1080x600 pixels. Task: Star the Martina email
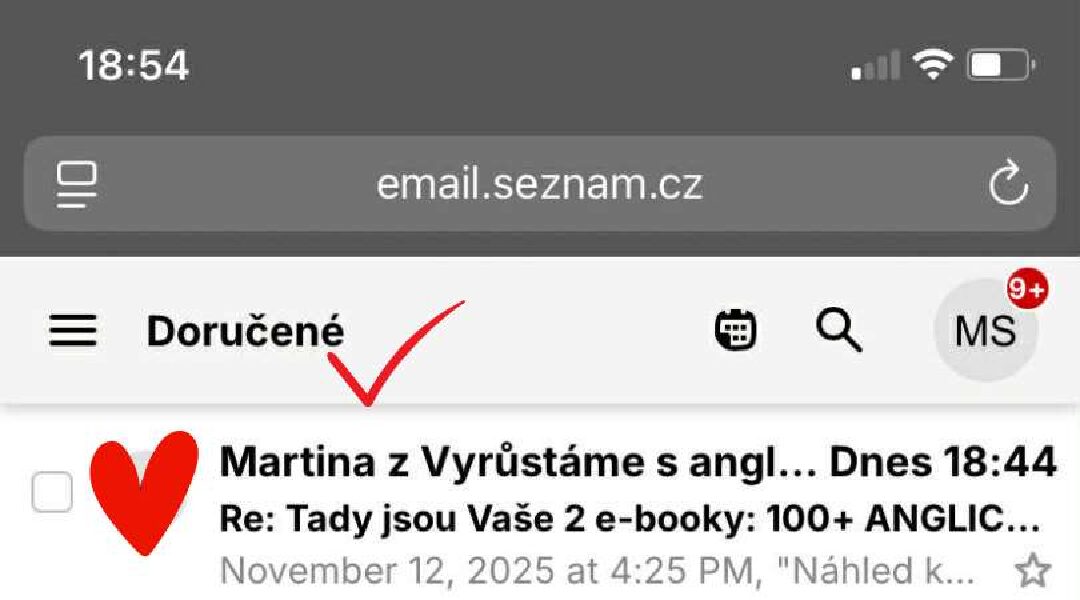(1032, 570)
